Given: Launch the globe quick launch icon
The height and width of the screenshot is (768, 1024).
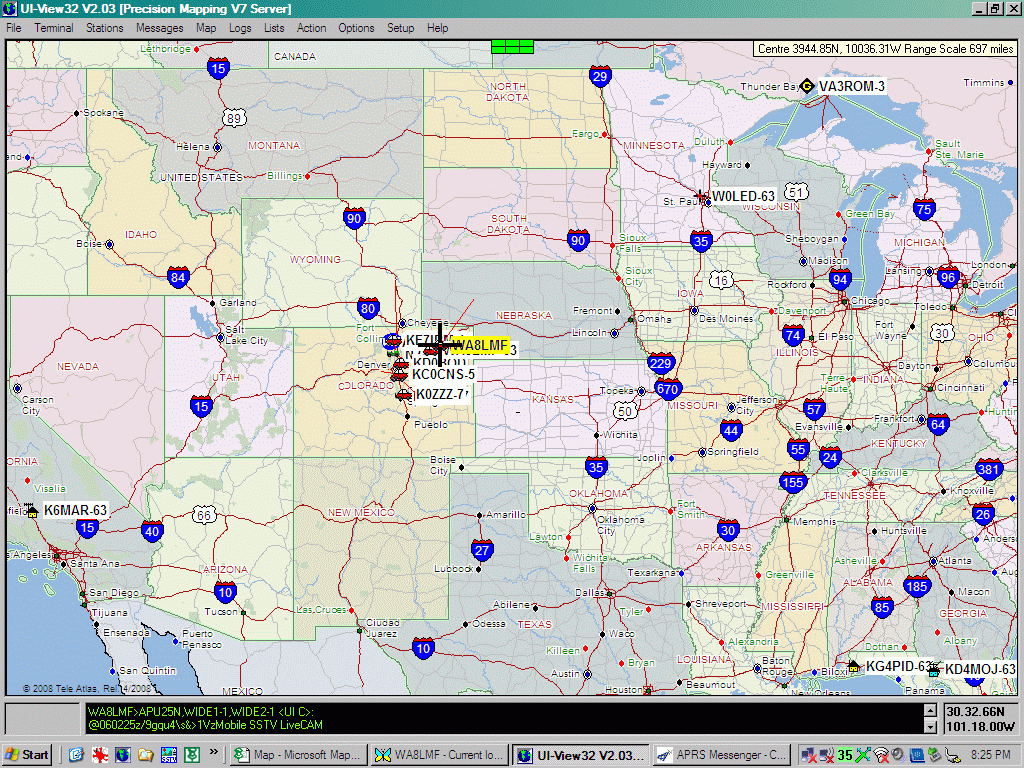Looking at the screenshot, I should (x=122, y=755).
